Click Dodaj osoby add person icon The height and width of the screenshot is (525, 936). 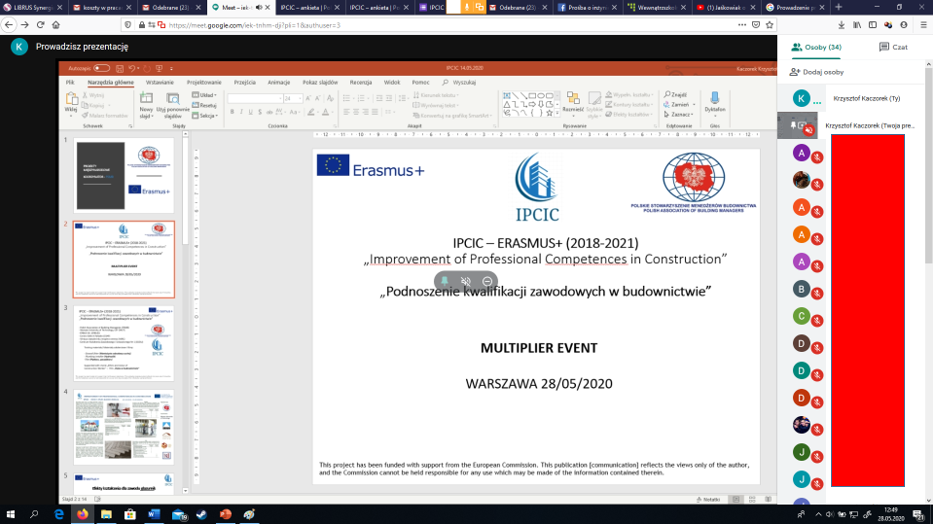[795, 72]
